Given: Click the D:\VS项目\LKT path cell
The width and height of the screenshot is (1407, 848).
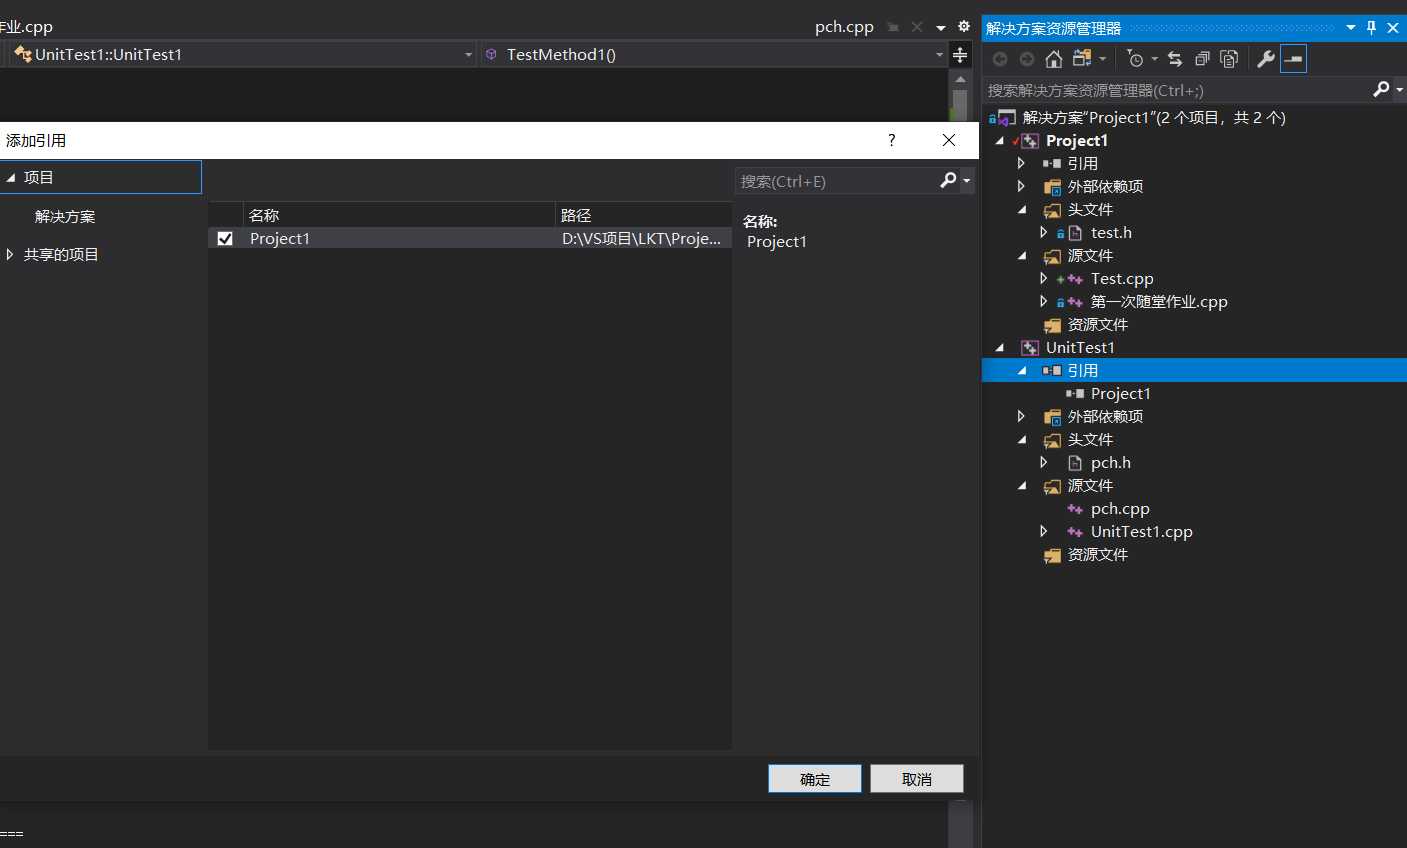Looking at the screenshot, I should point(641,238).
